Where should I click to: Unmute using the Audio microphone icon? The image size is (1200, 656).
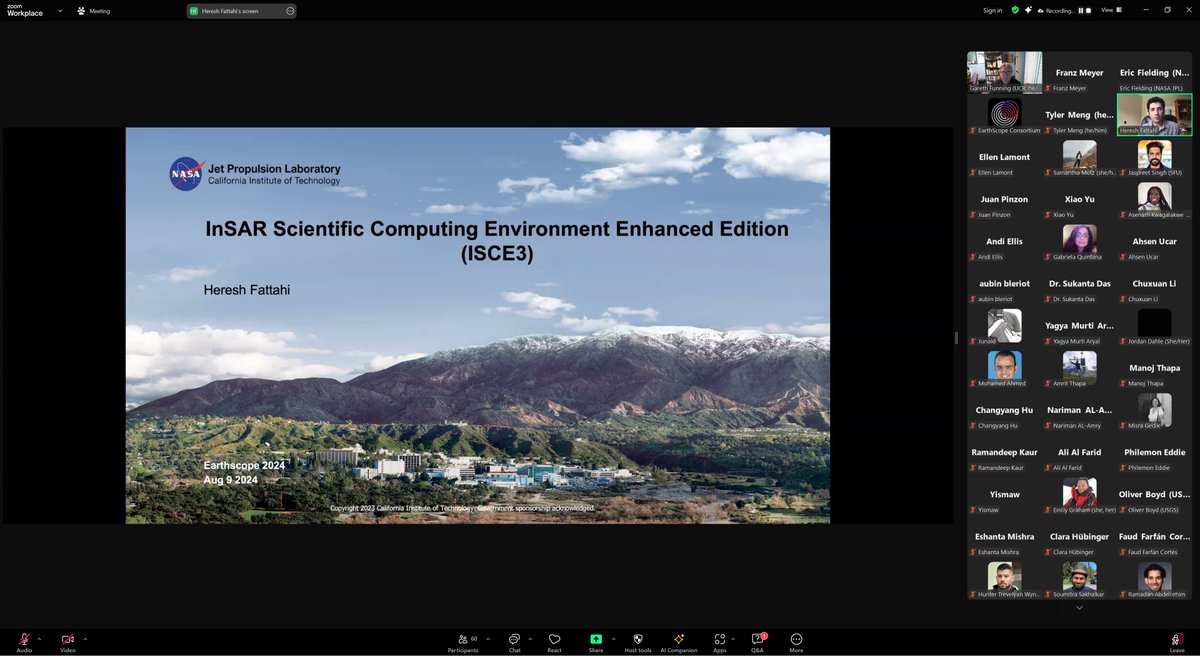[x=24, y=639]
